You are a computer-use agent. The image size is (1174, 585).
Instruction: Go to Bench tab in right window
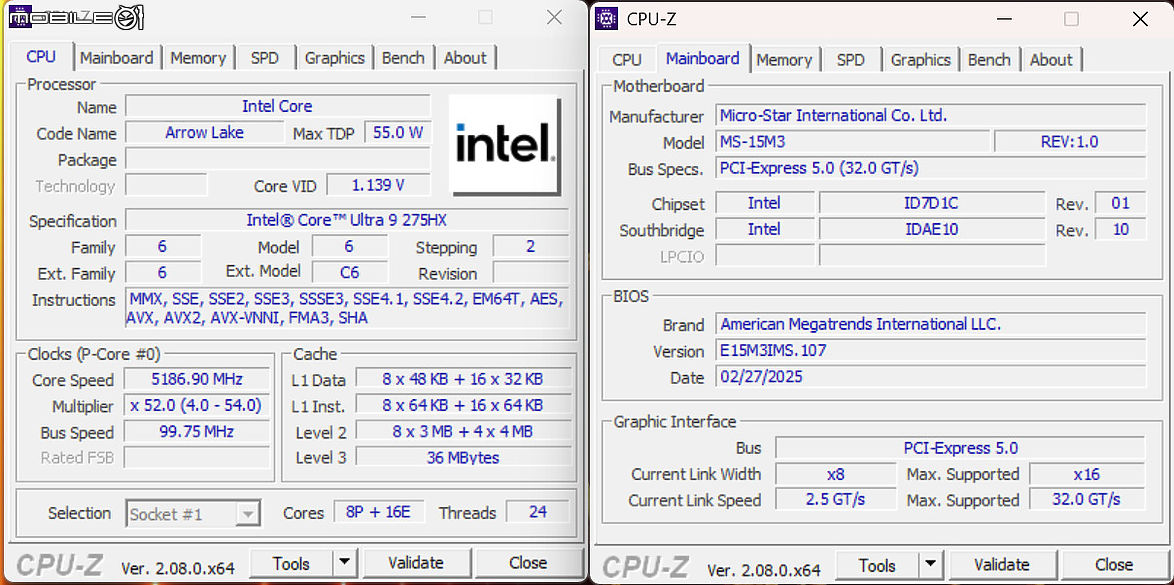point(989,59)
